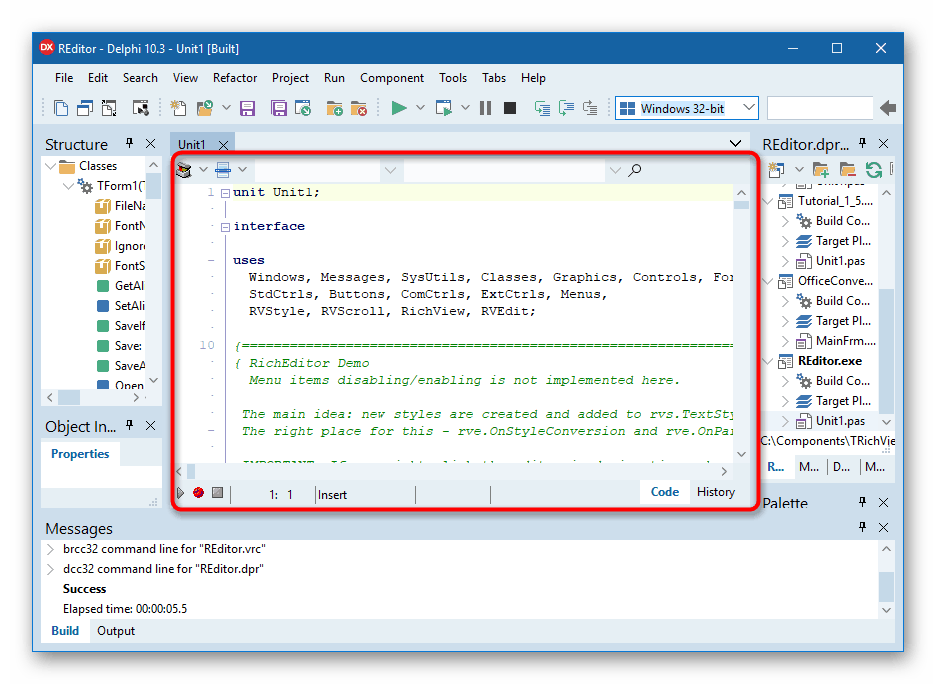The width and height of the screenshot is (936, 684).
Task: Click the search magnifier icon in editor toolbar
Action: 635,170
